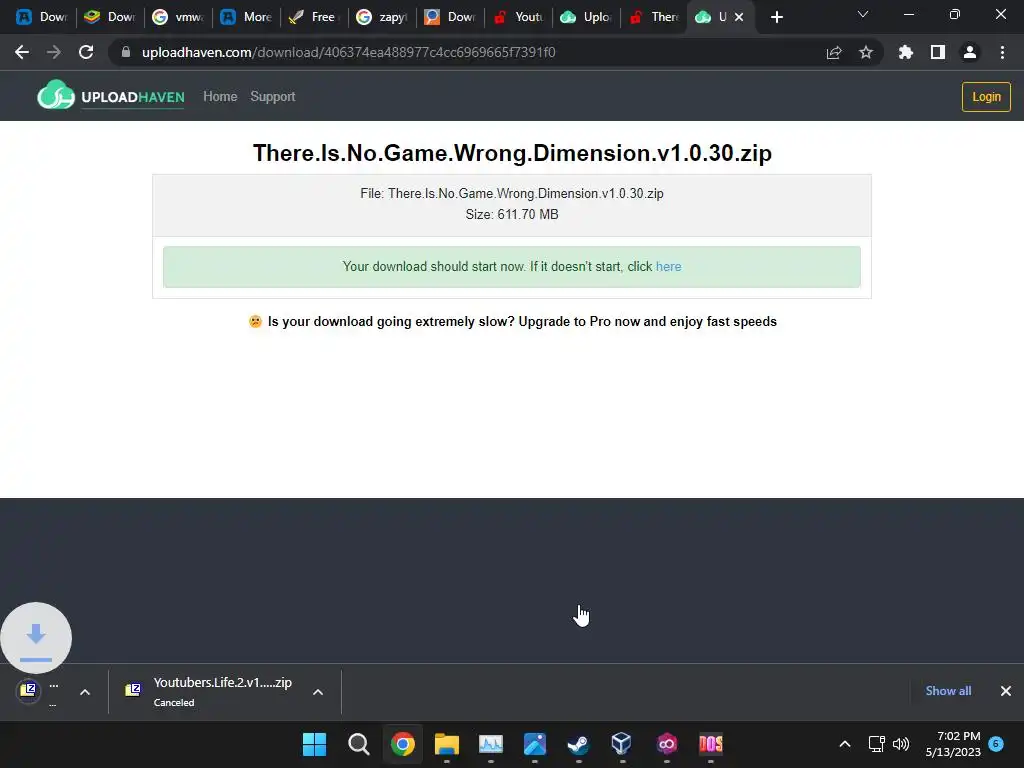1024x768 pixels.
Task: Open Chrome from the taskbar
Action: [403, 744]
